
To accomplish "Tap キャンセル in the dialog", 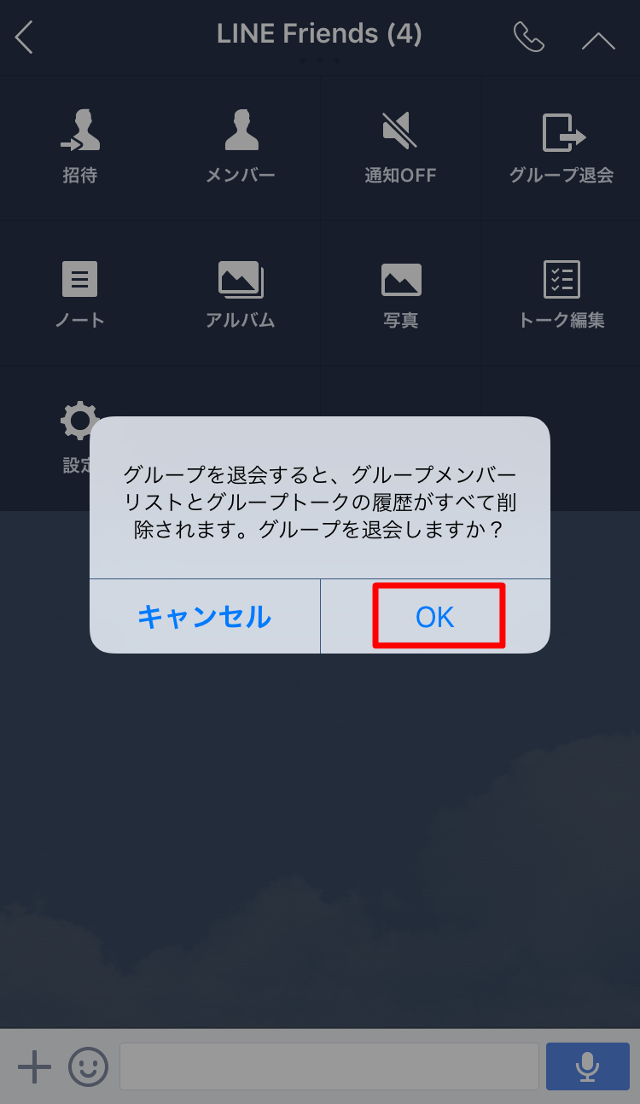I will pos(205,617).
